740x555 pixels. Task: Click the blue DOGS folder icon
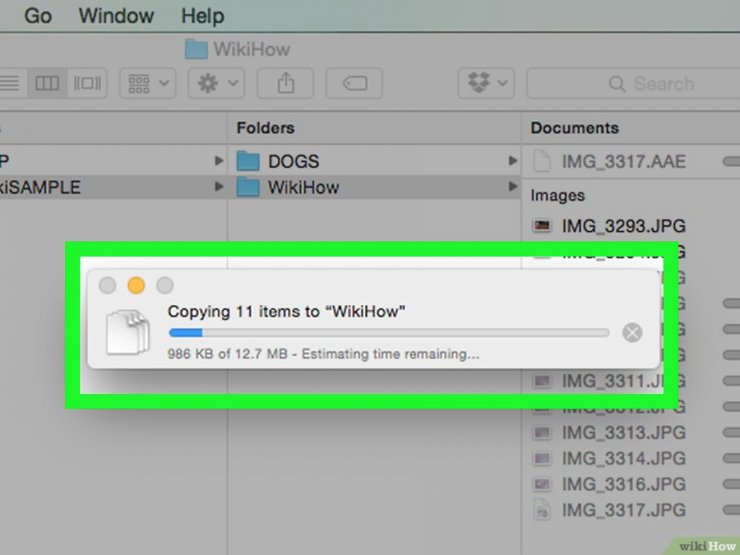pyautogui.click(x=248, y=161)
